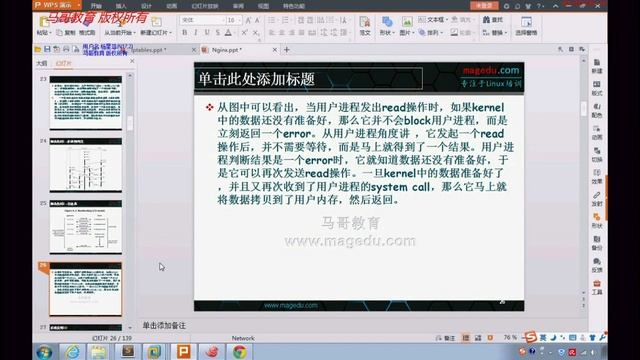Screen dimensions: 640x360
Task: Open the WPS Presentation application menu
Action: (57, 5)
